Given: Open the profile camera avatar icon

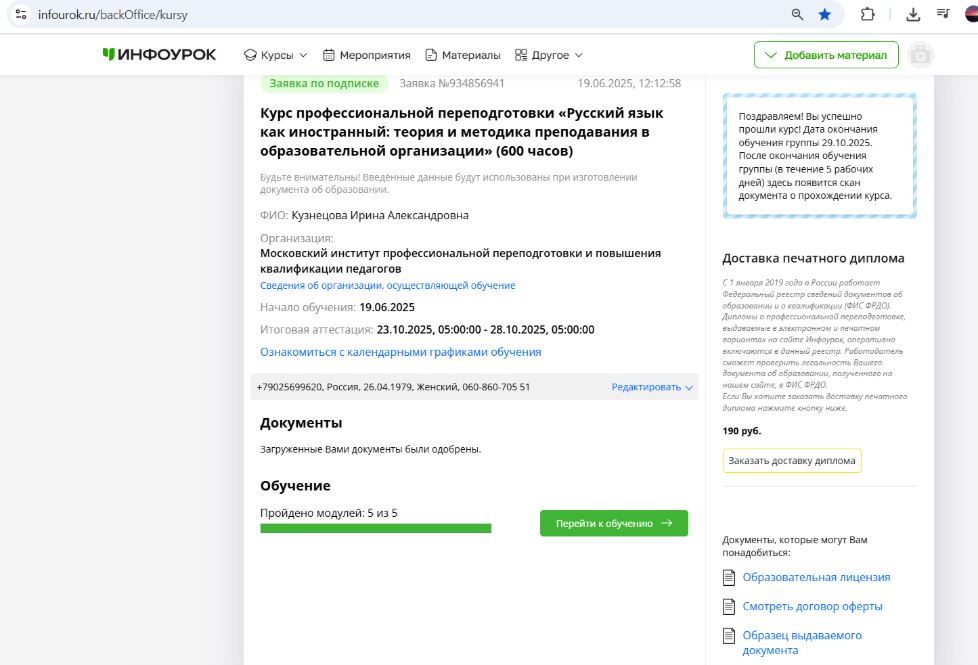Looking at the screenshot, I should [921, 55].
